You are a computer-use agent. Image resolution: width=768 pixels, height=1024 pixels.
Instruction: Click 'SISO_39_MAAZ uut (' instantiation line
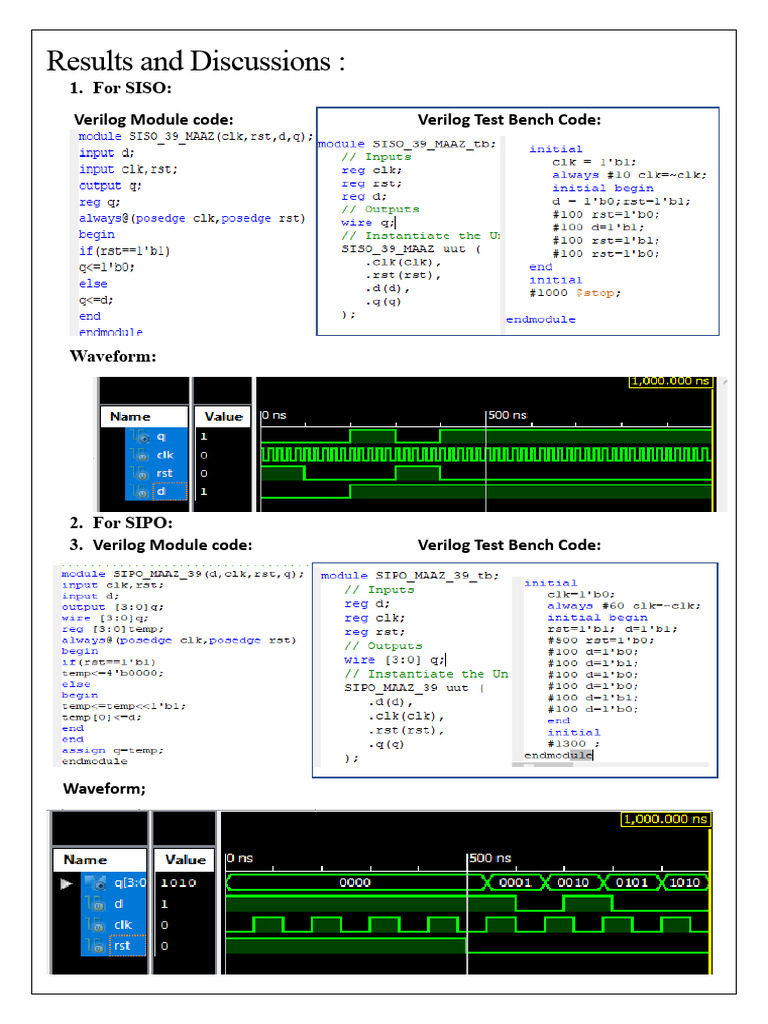click(411, 249)
